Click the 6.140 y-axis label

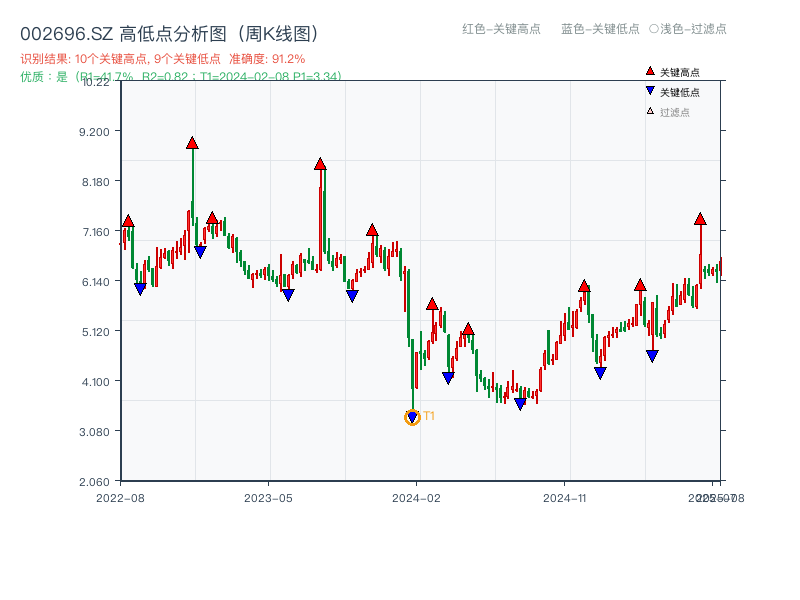point(96,282)
